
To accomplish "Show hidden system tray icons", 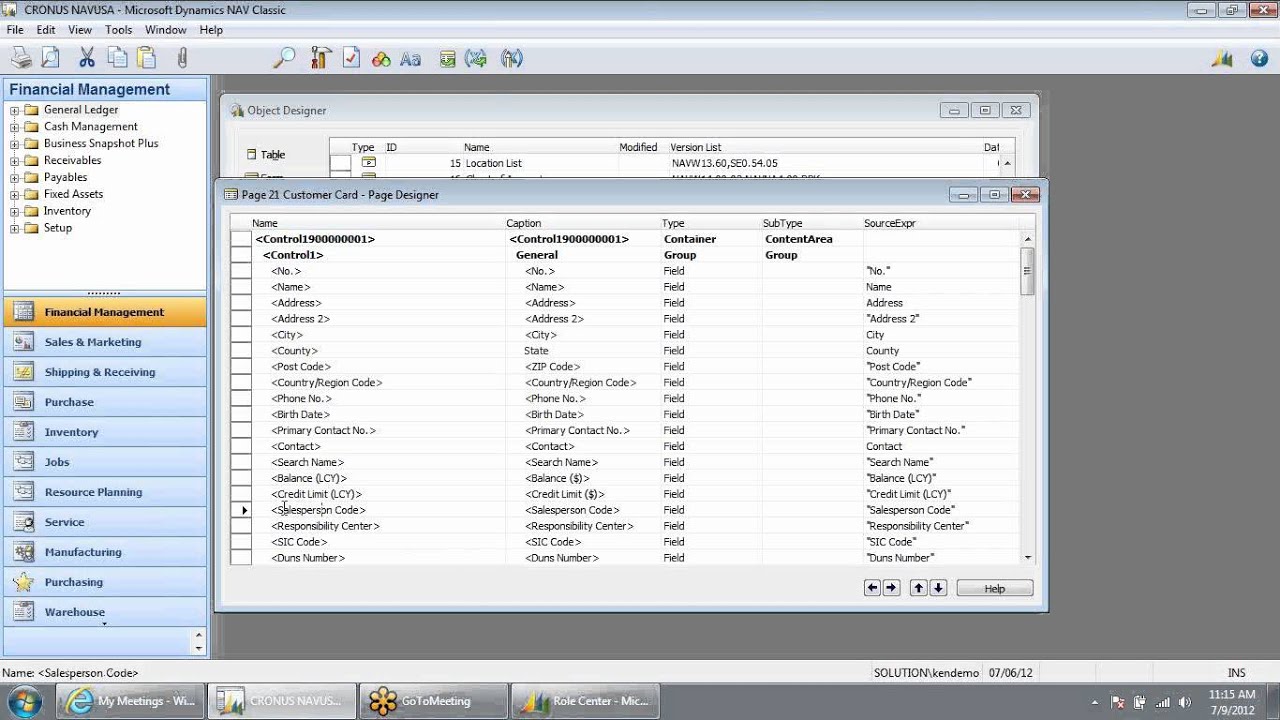I will (x=1095, y=702).
